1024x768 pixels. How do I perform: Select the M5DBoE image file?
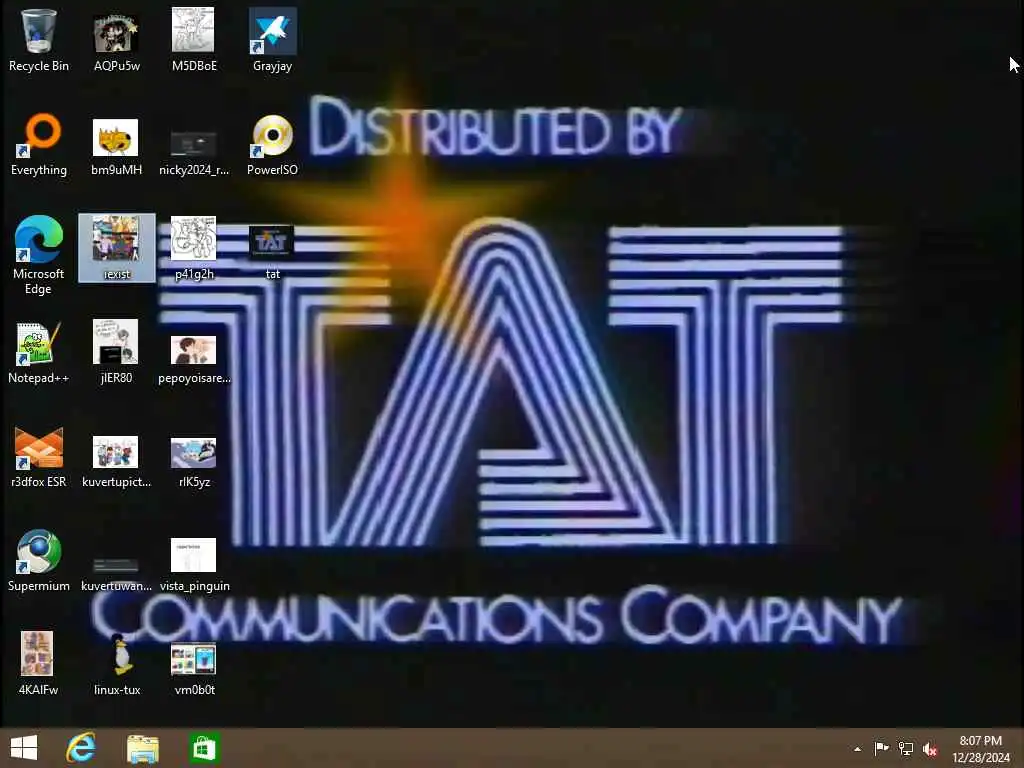point(194,40)
